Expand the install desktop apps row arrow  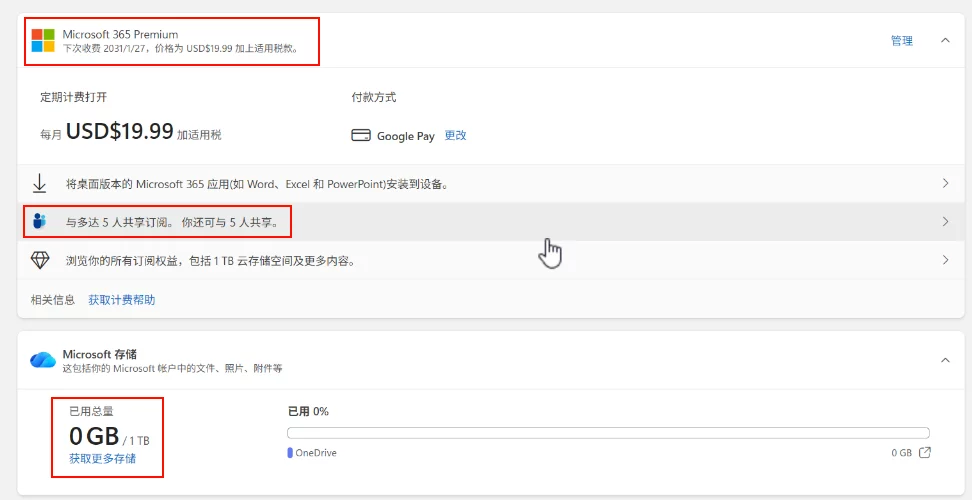[x=945, y=184]
